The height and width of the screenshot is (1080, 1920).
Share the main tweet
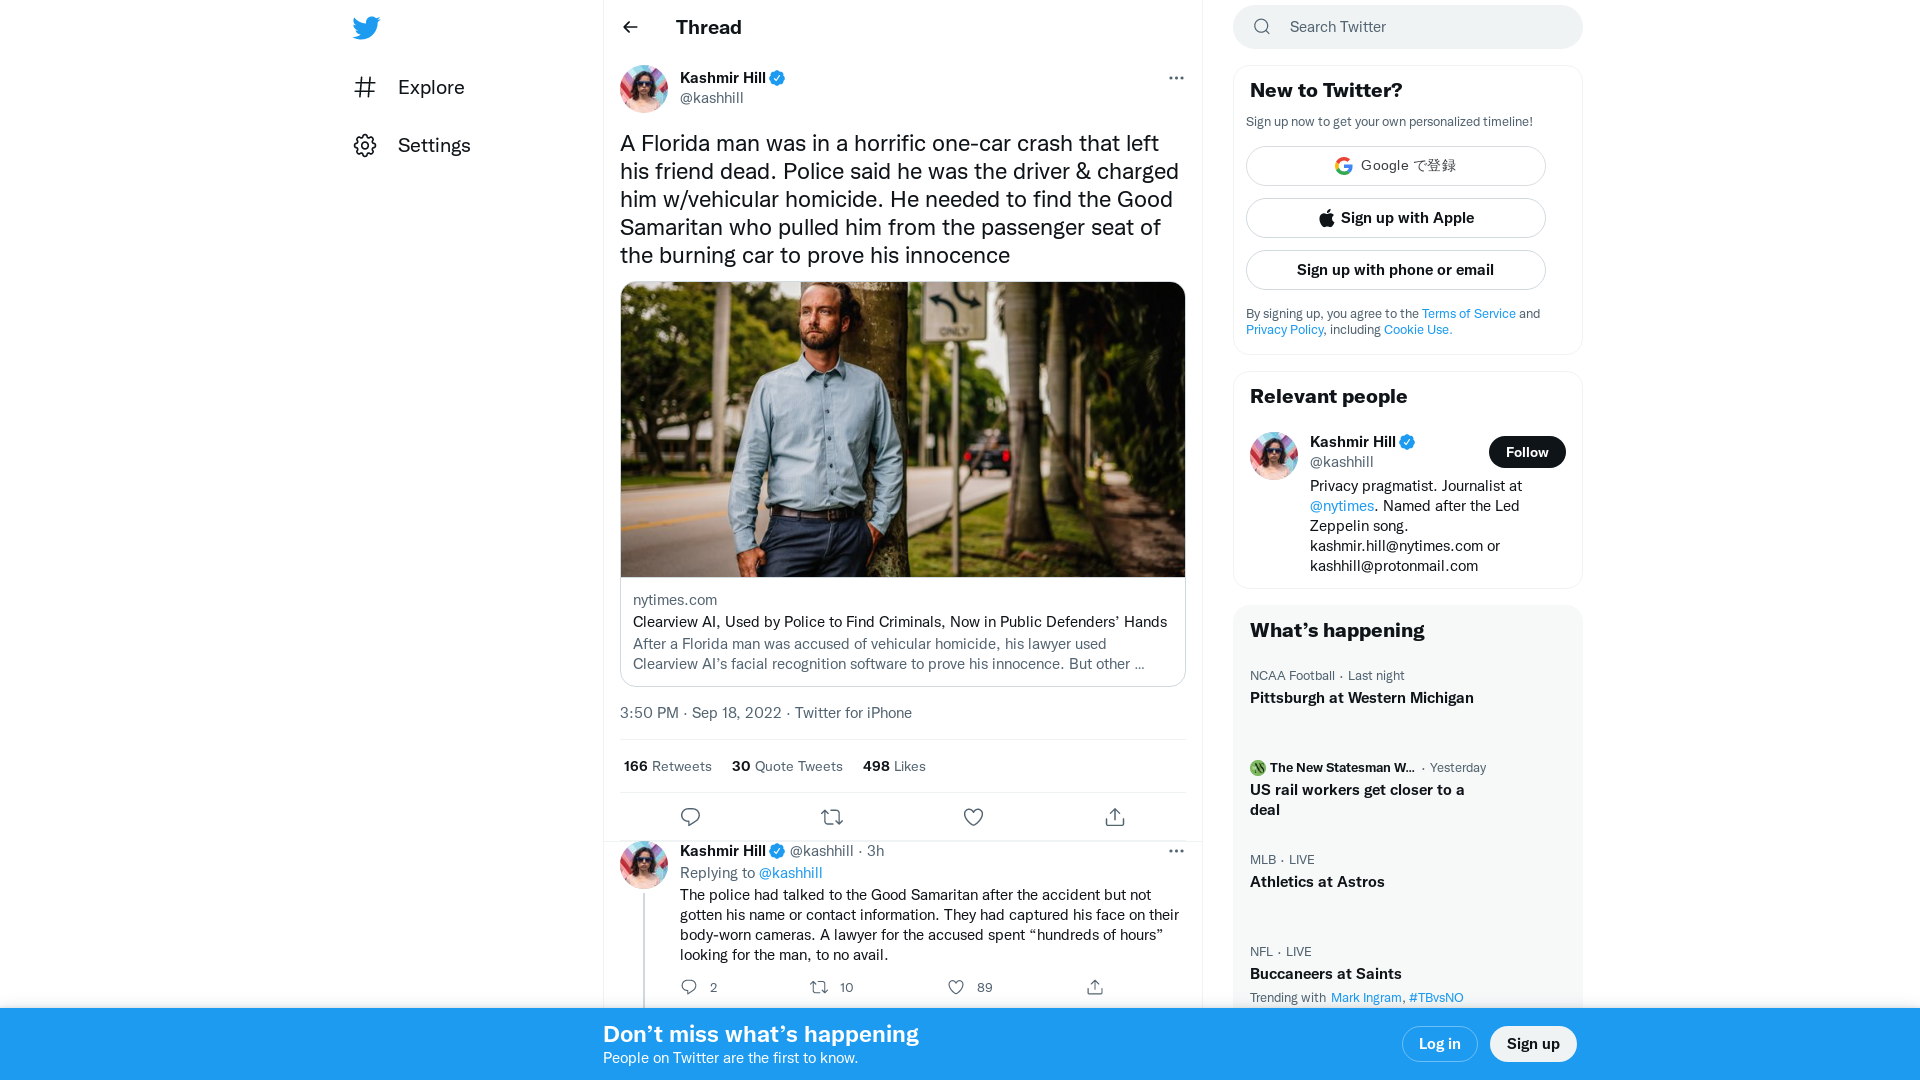pyautogui.click(x=1115, y=817)
